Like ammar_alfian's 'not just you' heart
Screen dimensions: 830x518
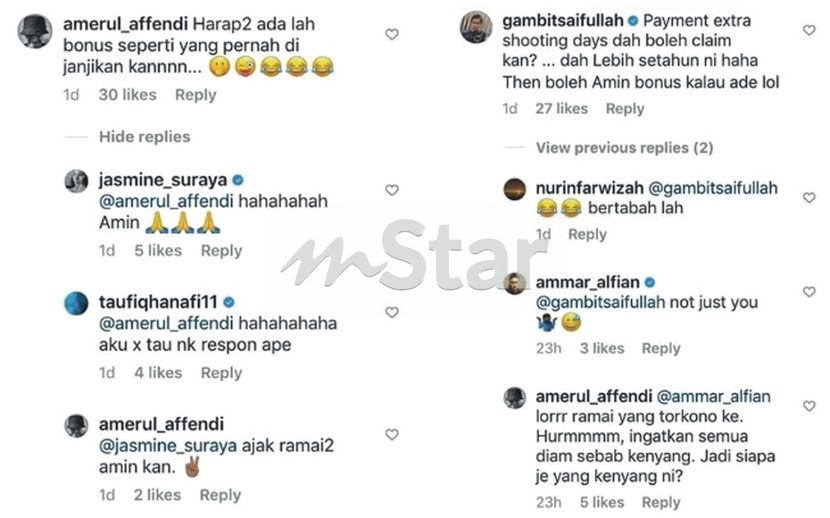click(809, 292)
